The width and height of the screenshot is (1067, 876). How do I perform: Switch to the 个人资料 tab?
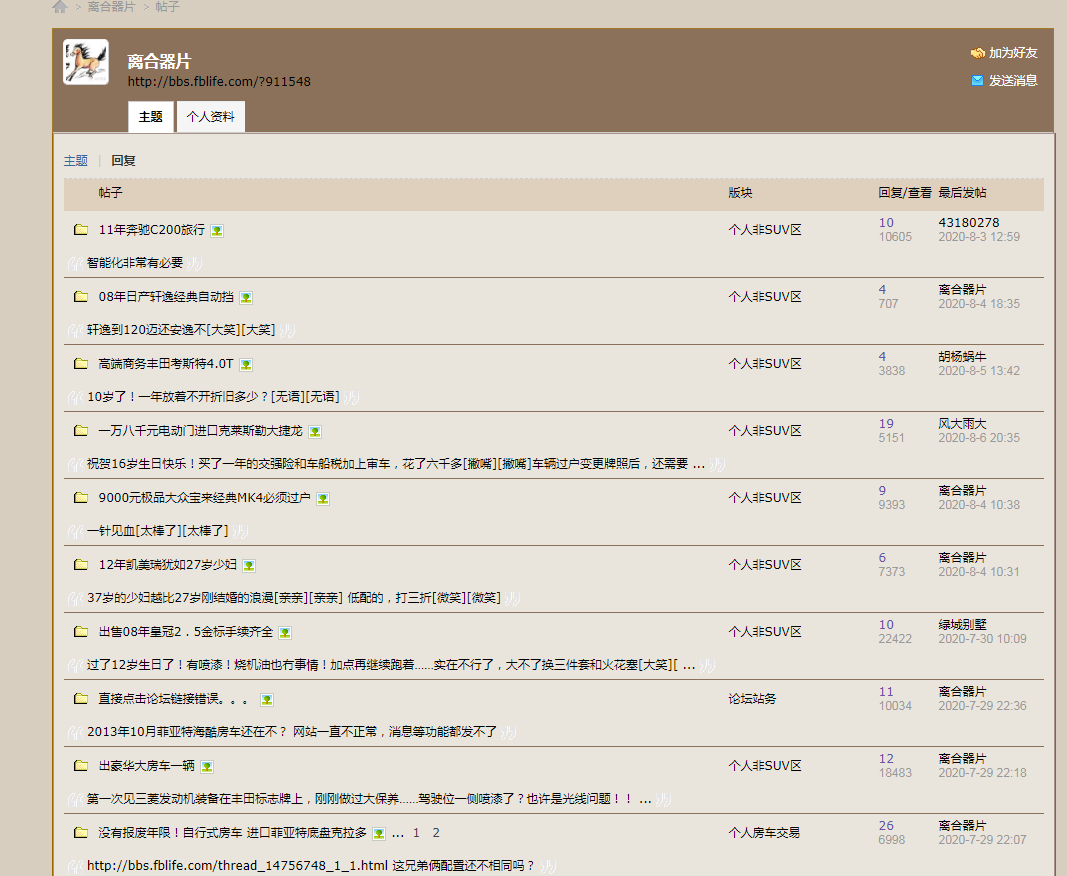[210, 117]
